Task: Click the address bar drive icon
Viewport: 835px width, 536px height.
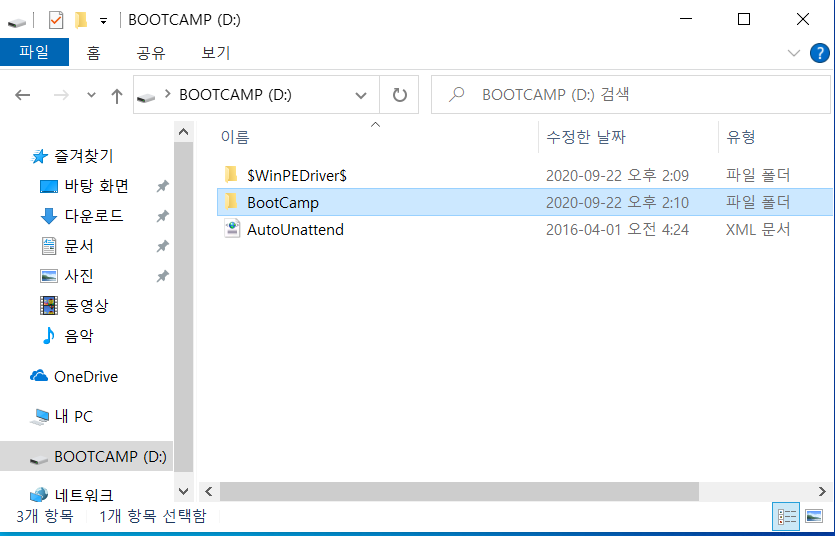Action: (x=146, y=97)
